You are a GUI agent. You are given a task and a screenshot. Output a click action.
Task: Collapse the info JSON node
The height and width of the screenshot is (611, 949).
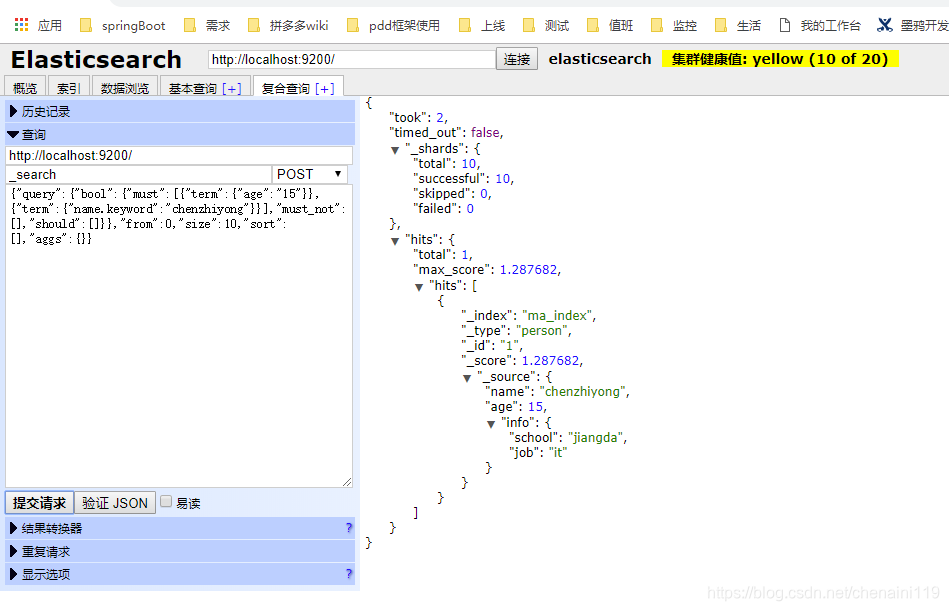tap(491, 424)
